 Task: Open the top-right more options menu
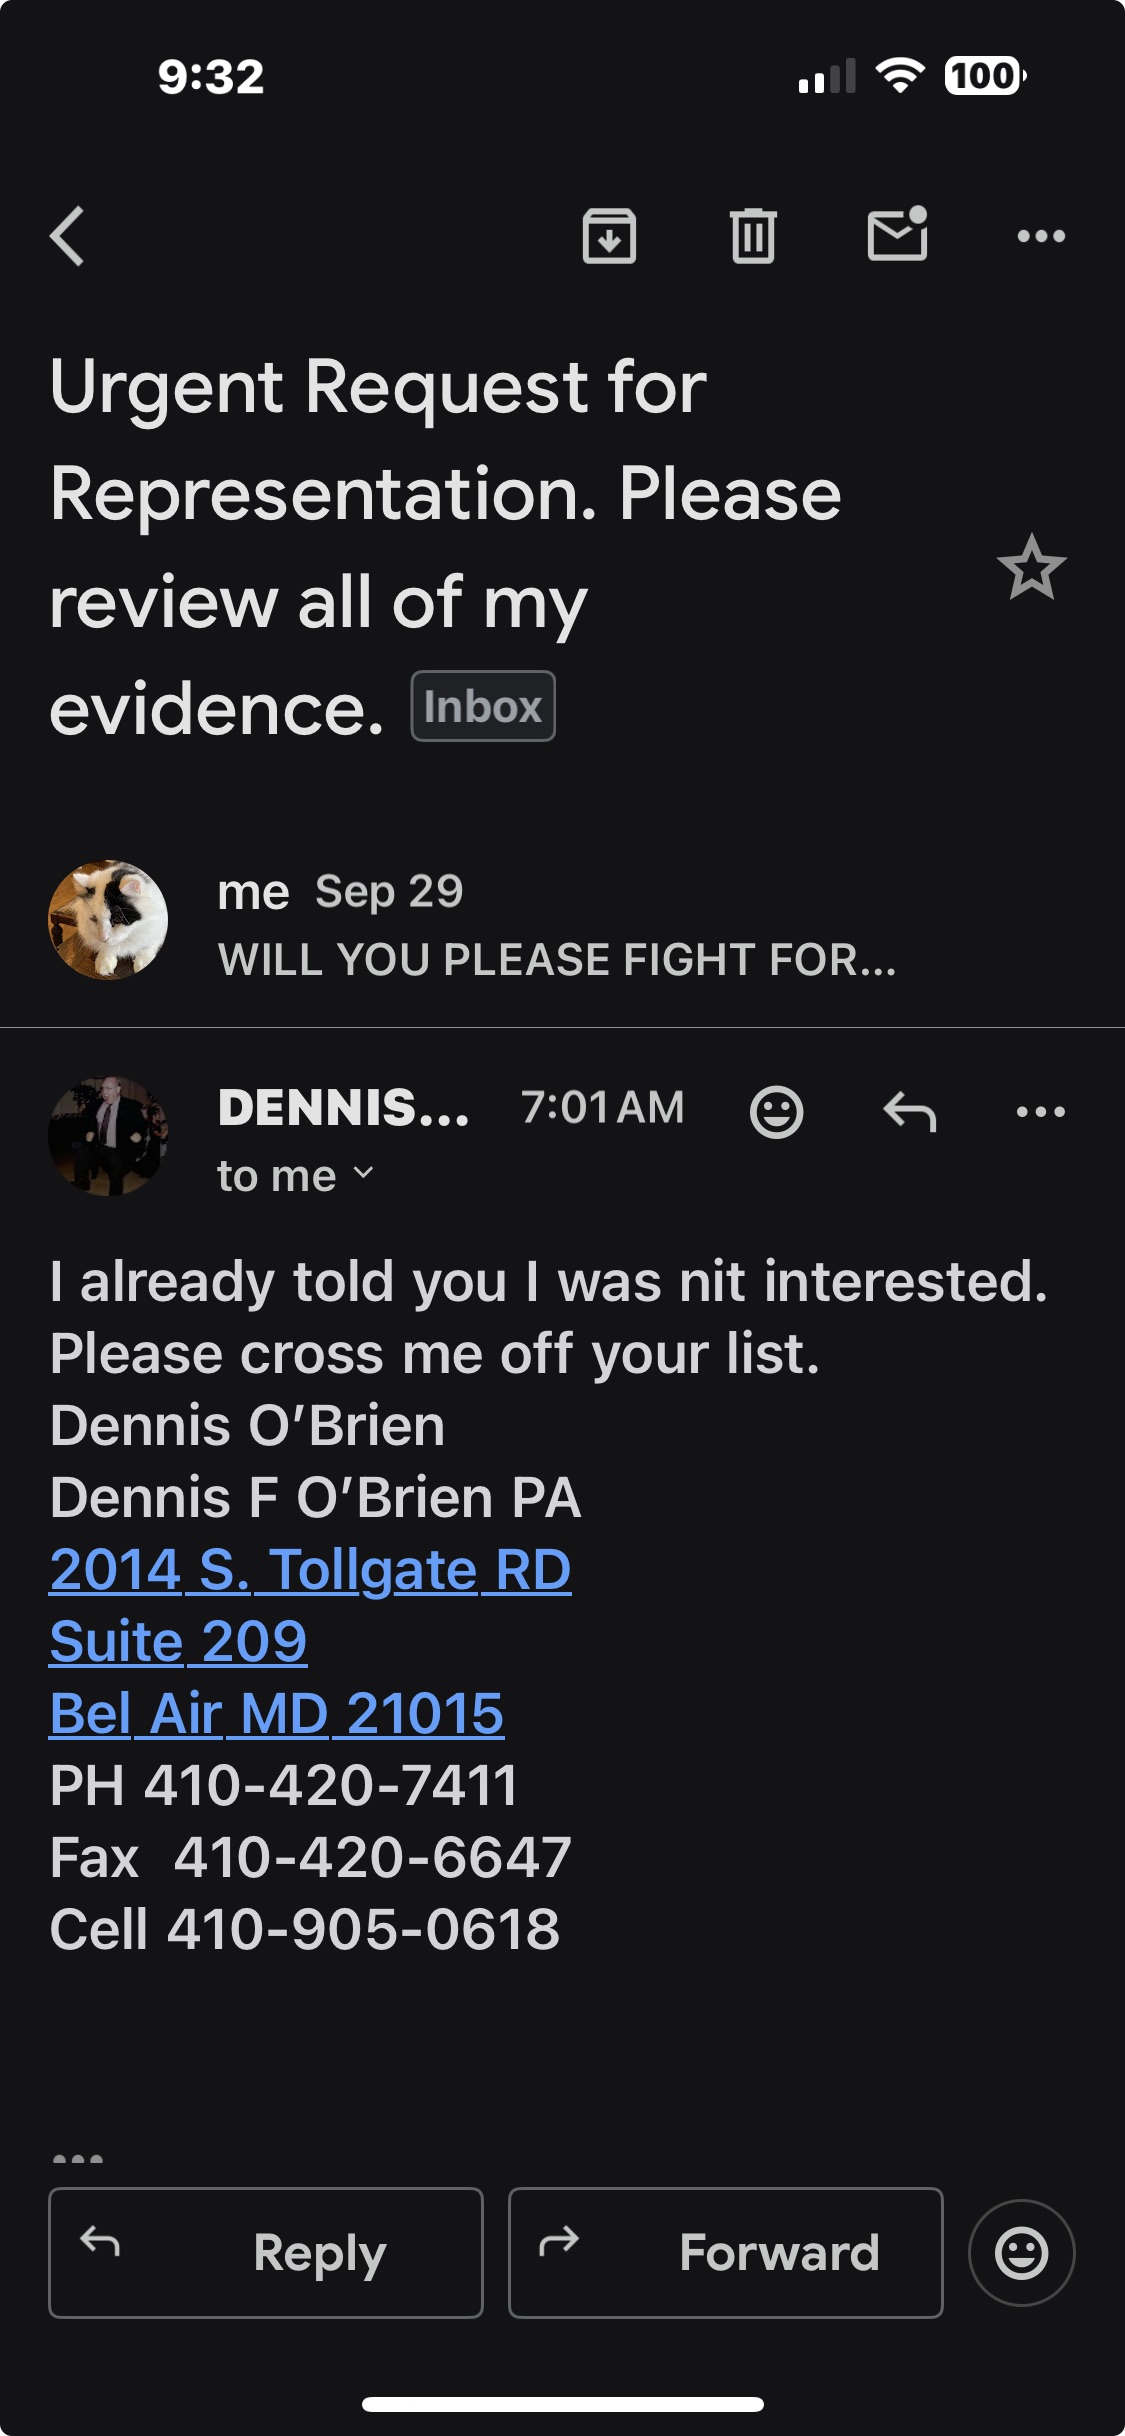[x=1040, y=237]
